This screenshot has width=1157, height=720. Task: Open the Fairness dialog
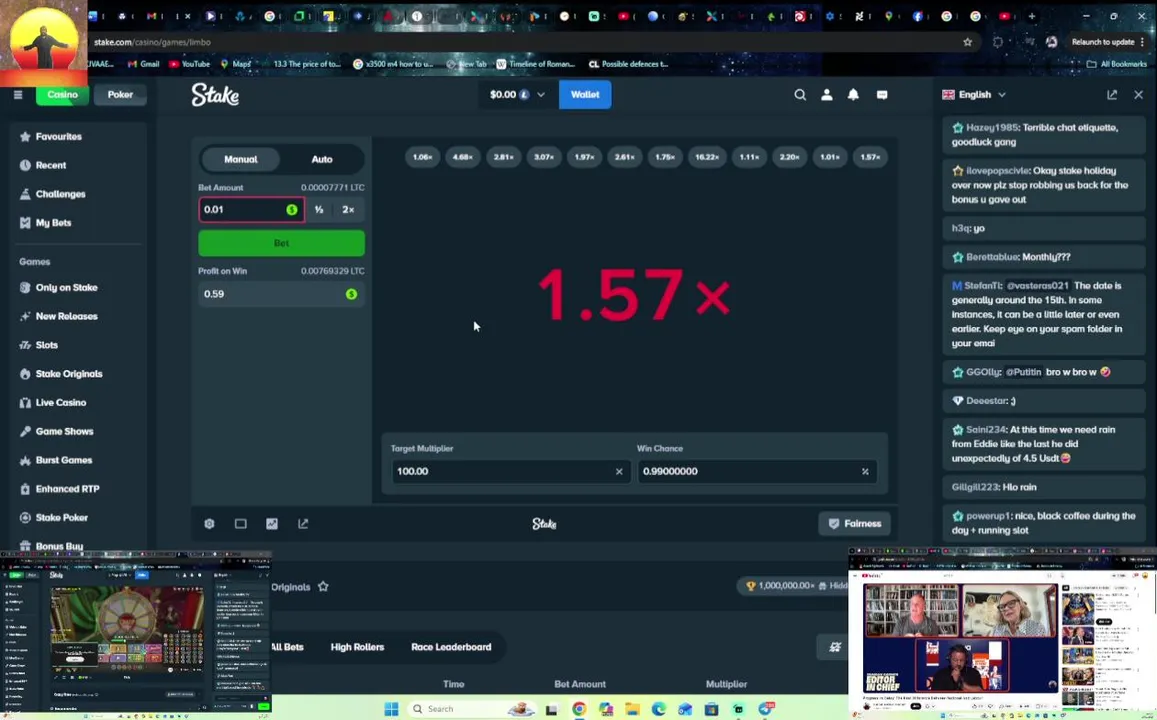tap(854, 524)
